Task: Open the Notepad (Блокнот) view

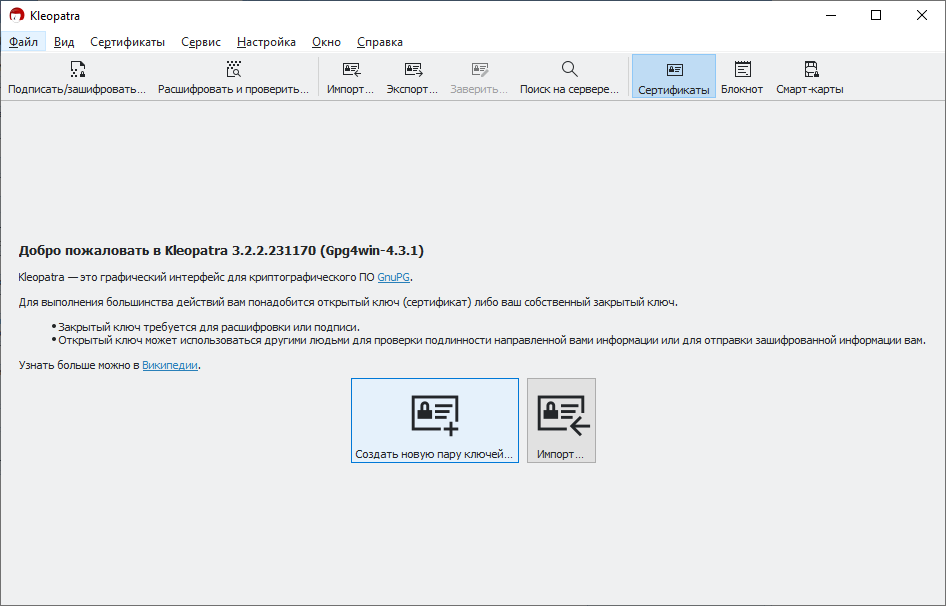Action: [742, 77]
